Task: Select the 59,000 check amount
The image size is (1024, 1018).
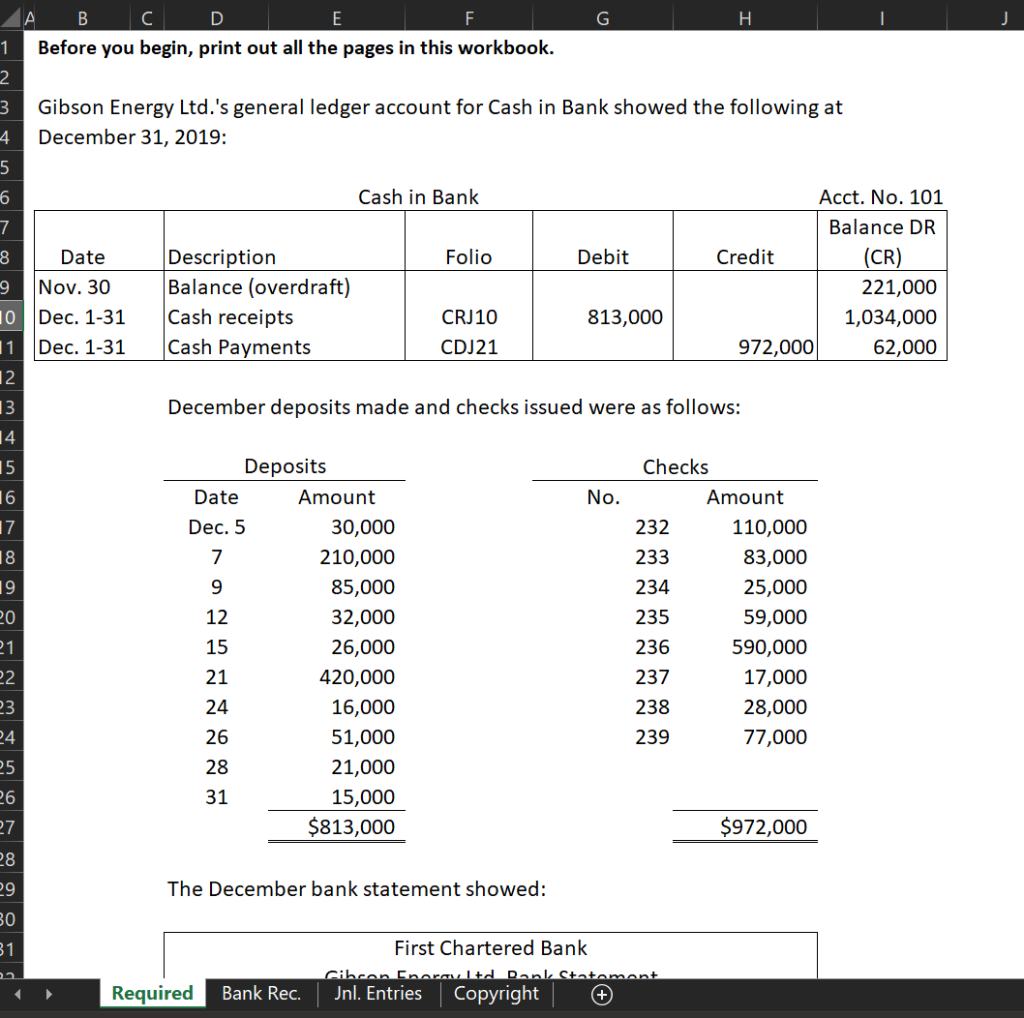Action: (x=744, y=617)
